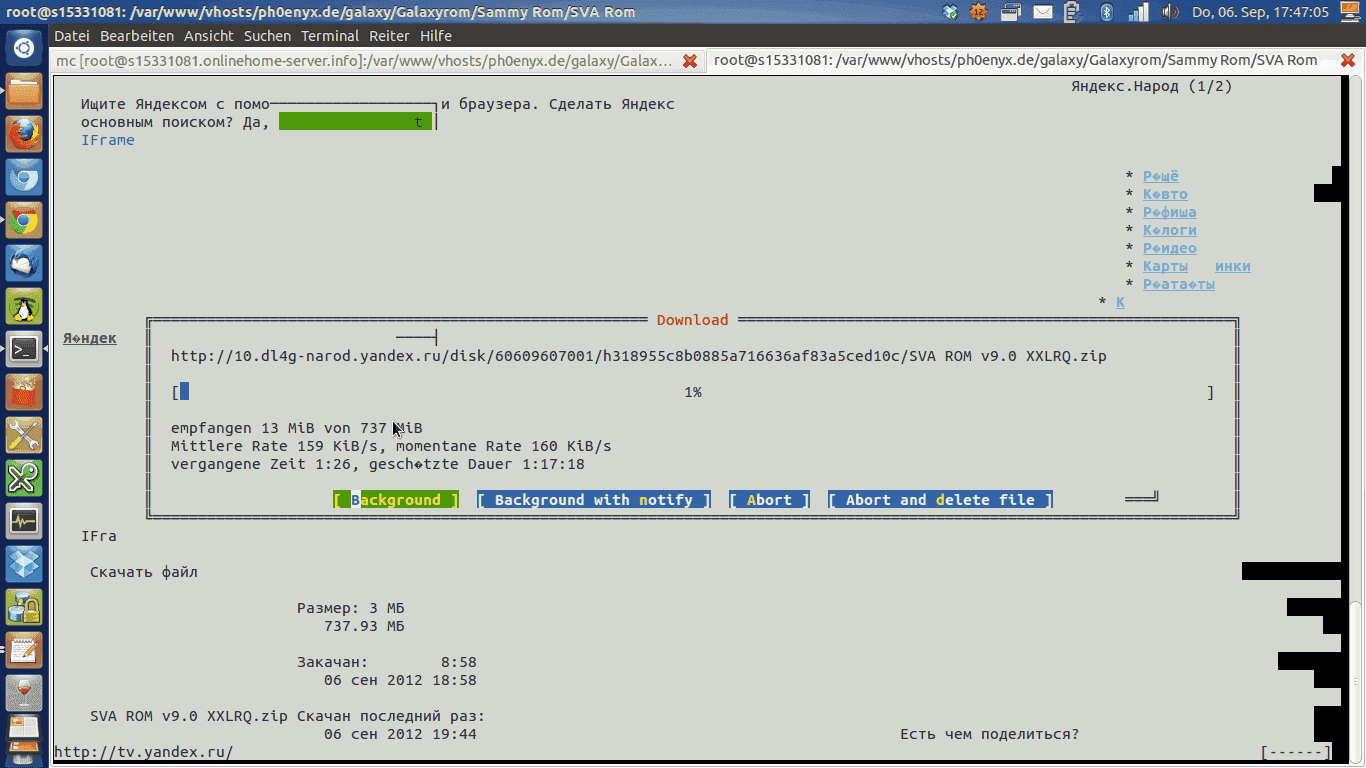The image size is (1366, 768).
Task: Open the Wine glass launcher icon
Action: tap(24, 693)
